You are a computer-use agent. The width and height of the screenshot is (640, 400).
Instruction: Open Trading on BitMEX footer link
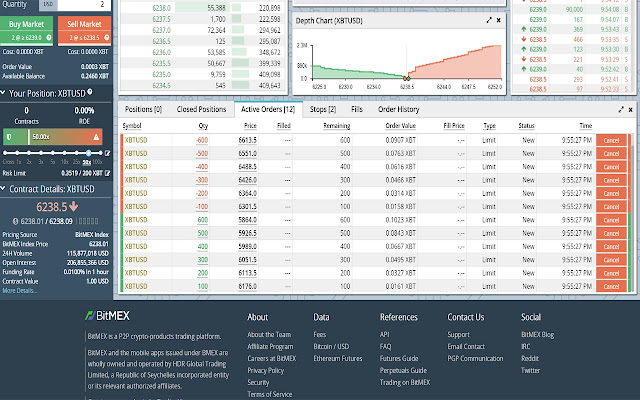[x=405, y=382]
